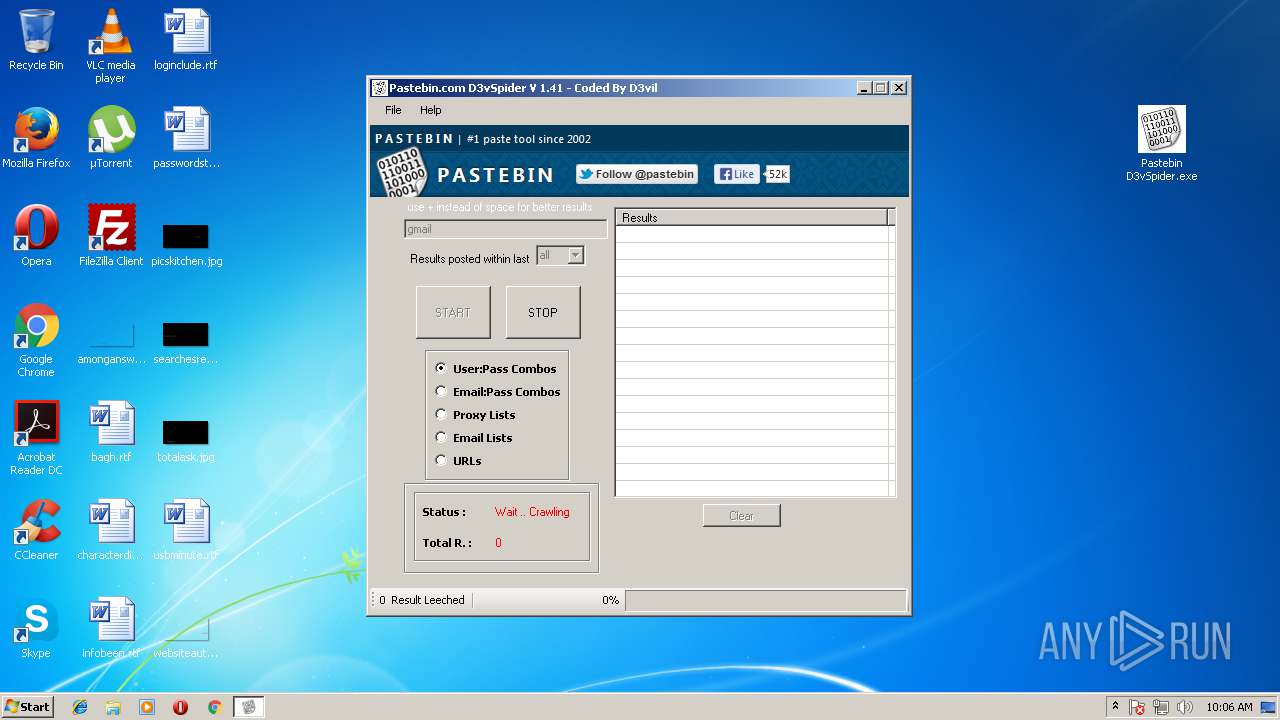Click 'Wait .. Crawling' status text

pos(532,512)
